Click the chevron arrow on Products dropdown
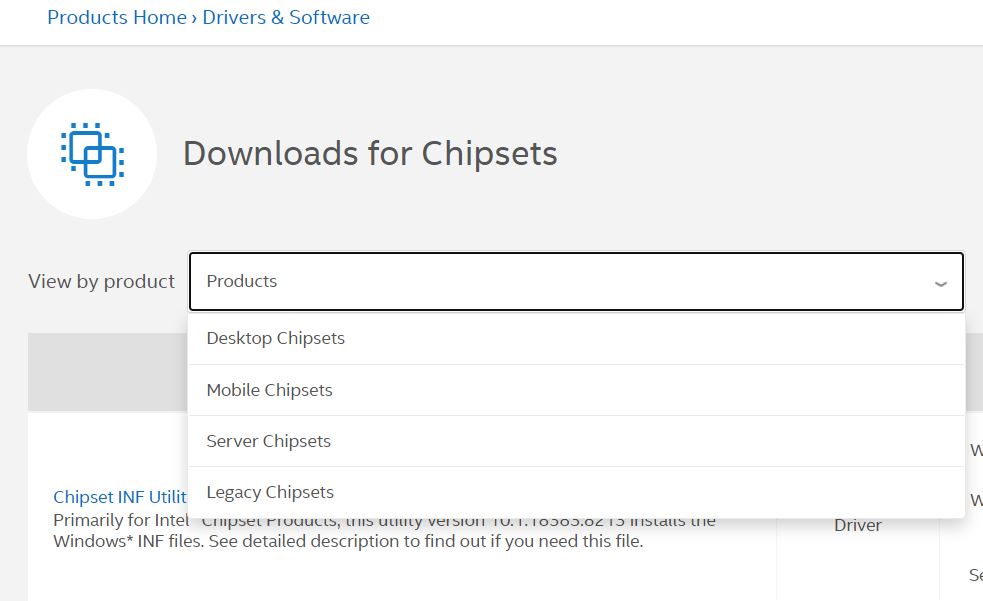 [940, 283]
